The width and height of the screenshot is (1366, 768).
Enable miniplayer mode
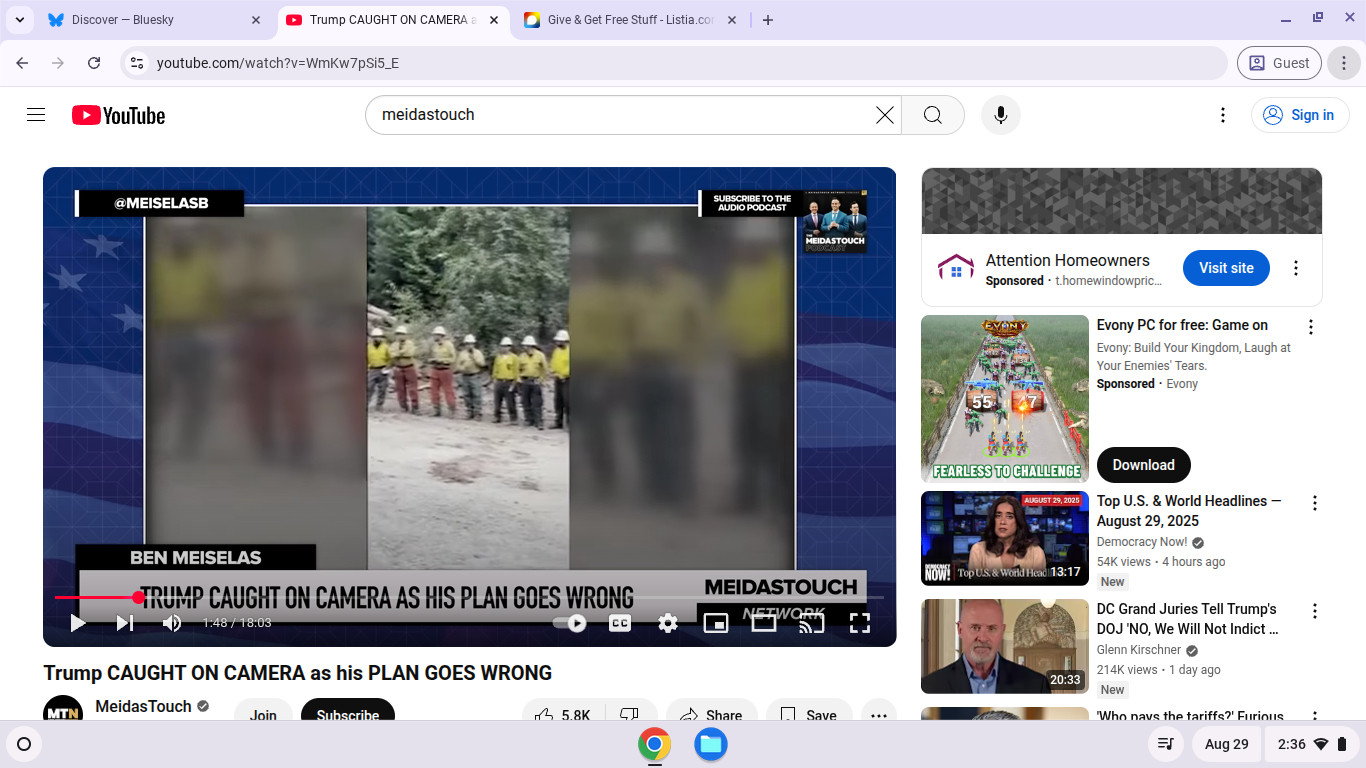[716, 623]
